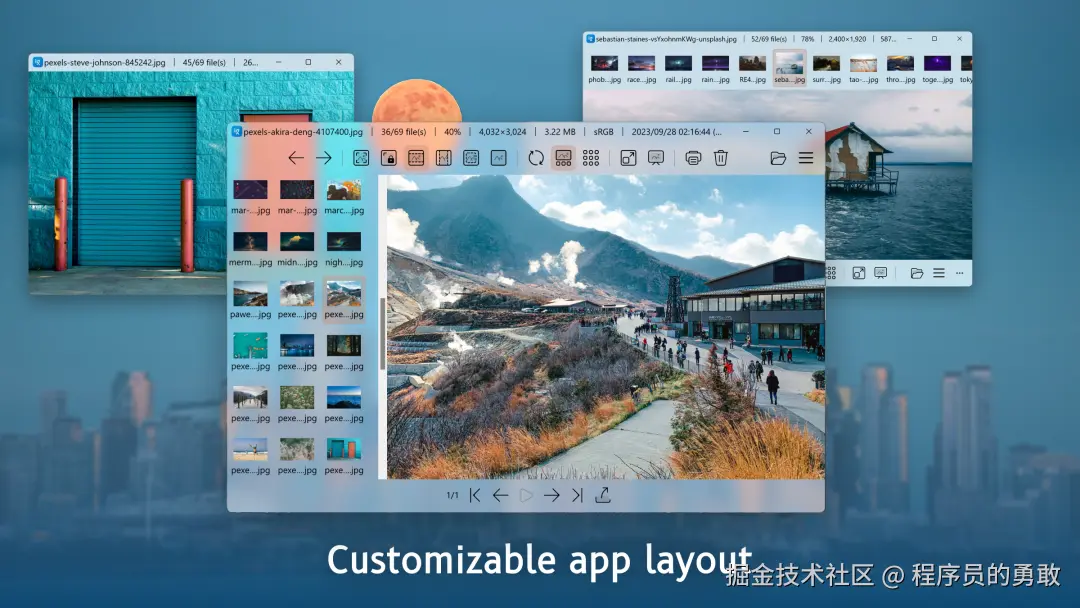Image resolution: width=1080 pixels, height=608 pixels.
Task: Refresh image with circular arrows icon
Action: pos(536,158)
